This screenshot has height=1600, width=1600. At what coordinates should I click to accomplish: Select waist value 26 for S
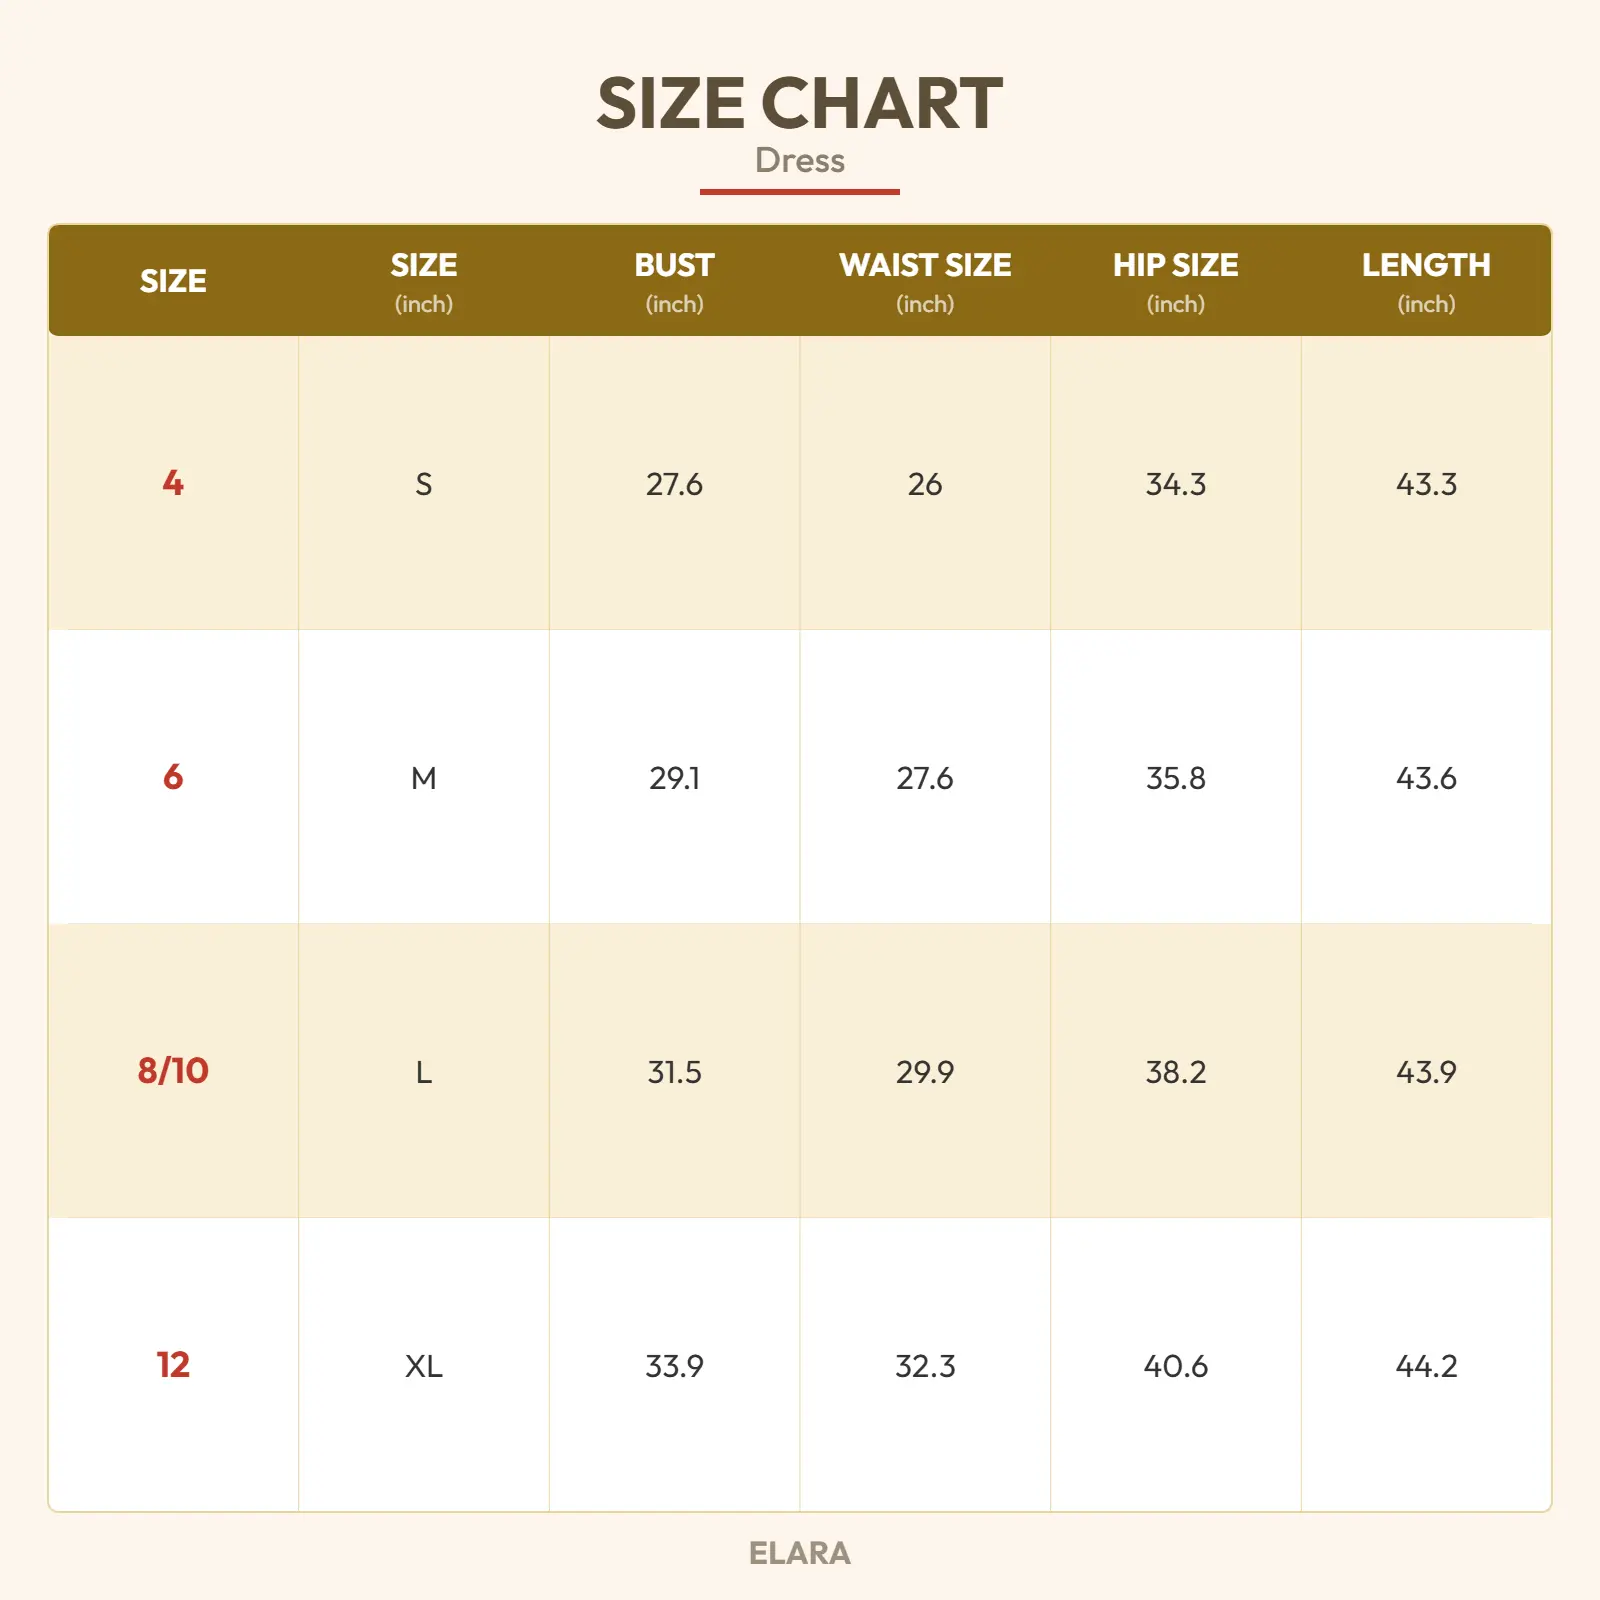925,484
